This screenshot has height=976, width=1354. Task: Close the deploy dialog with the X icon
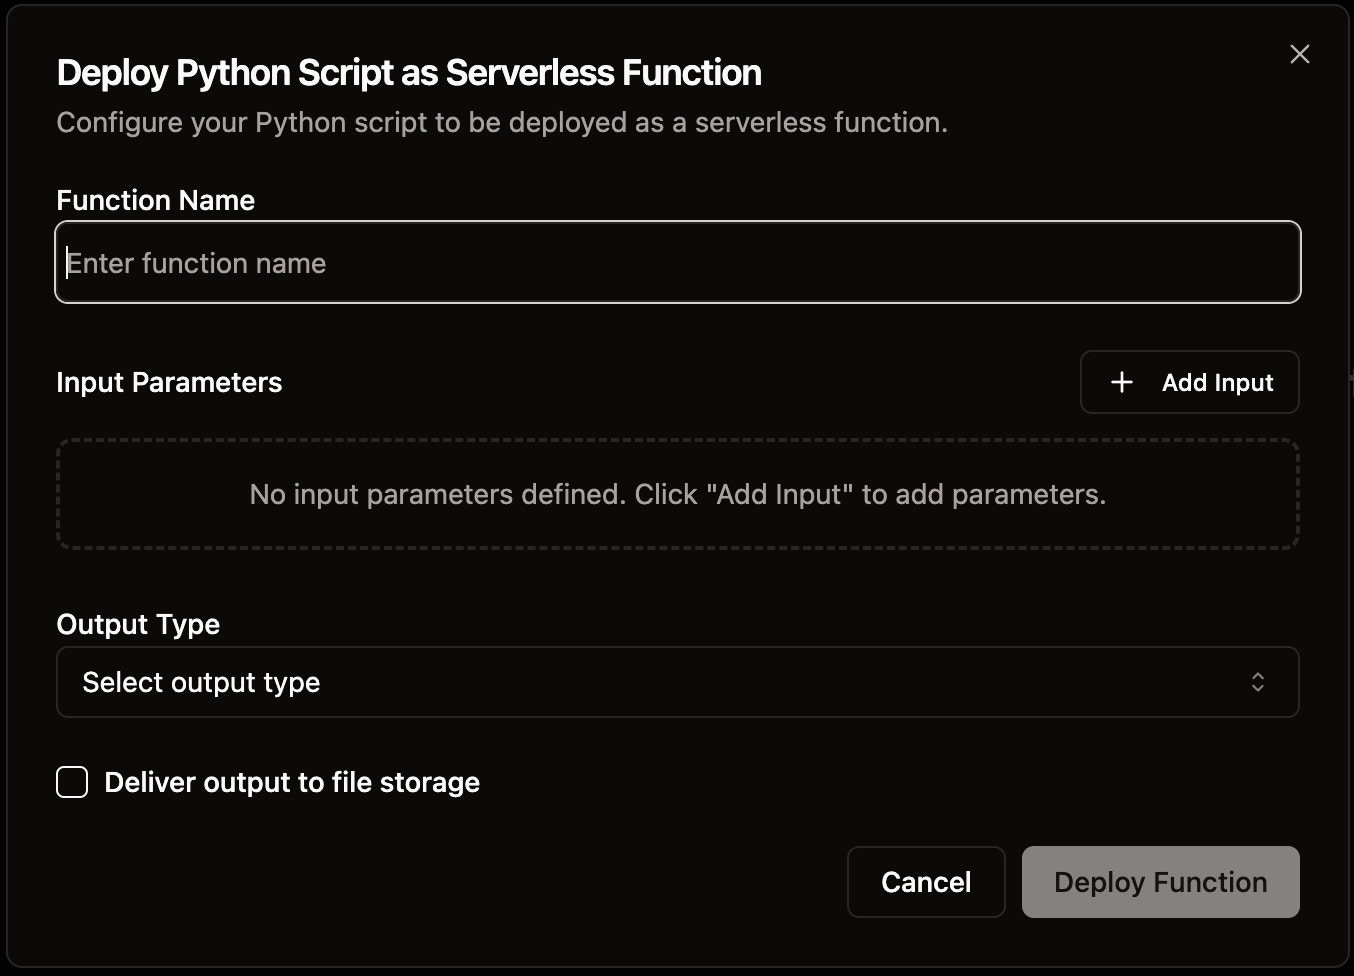1299,54
